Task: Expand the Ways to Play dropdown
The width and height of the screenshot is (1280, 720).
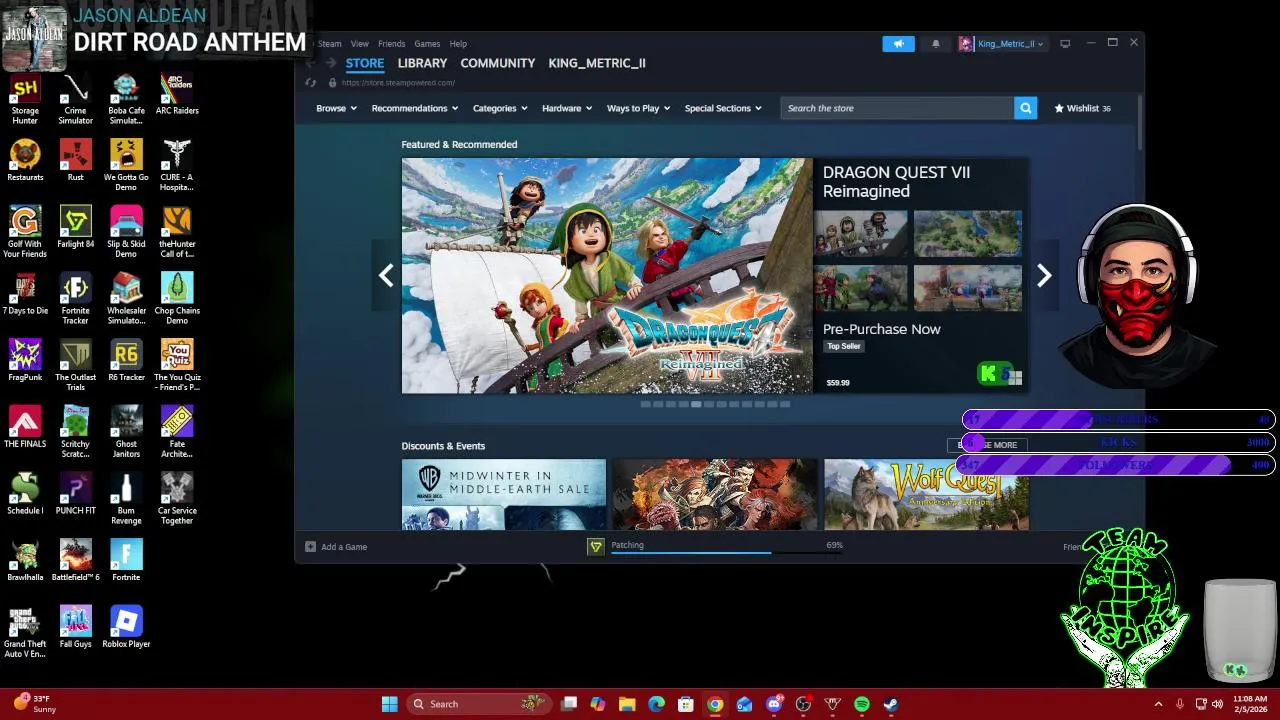Action: (638, 108)
